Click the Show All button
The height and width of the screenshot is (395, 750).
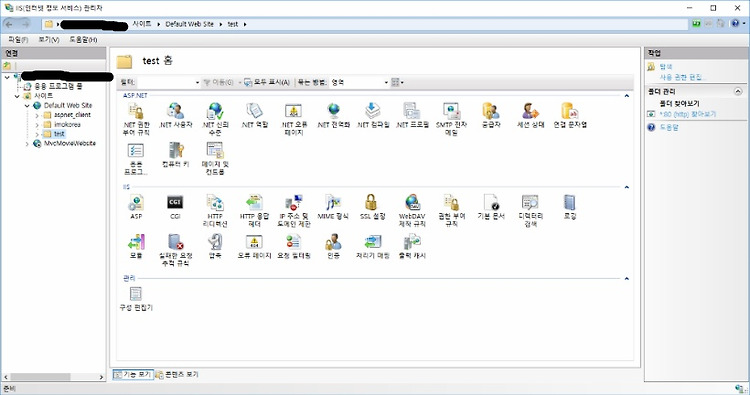(267, 82)
